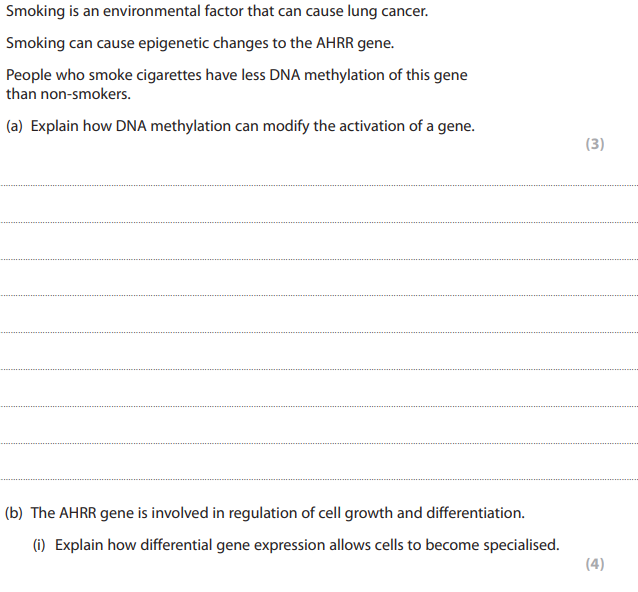This screenshot has height=592, width=638.
Task: Click question (a) about DNA methylation
Action: click(240, 126)
